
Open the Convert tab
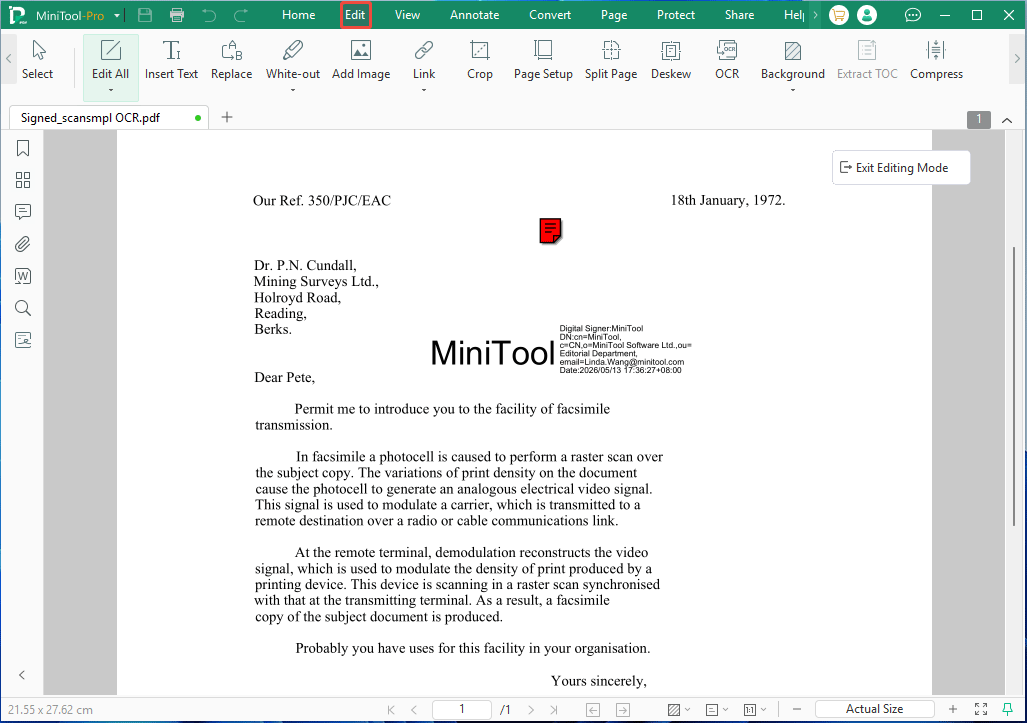click(550, 15)
